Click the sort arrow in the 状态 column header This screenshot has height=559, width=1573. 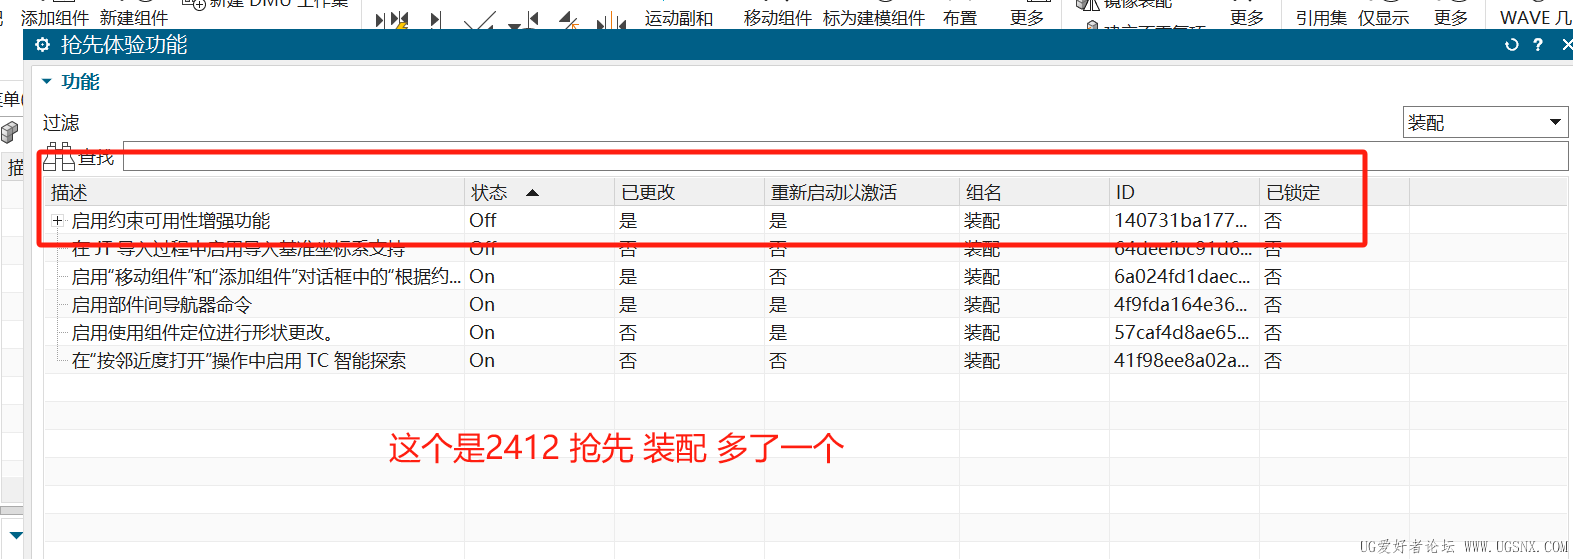coord(532,193)
